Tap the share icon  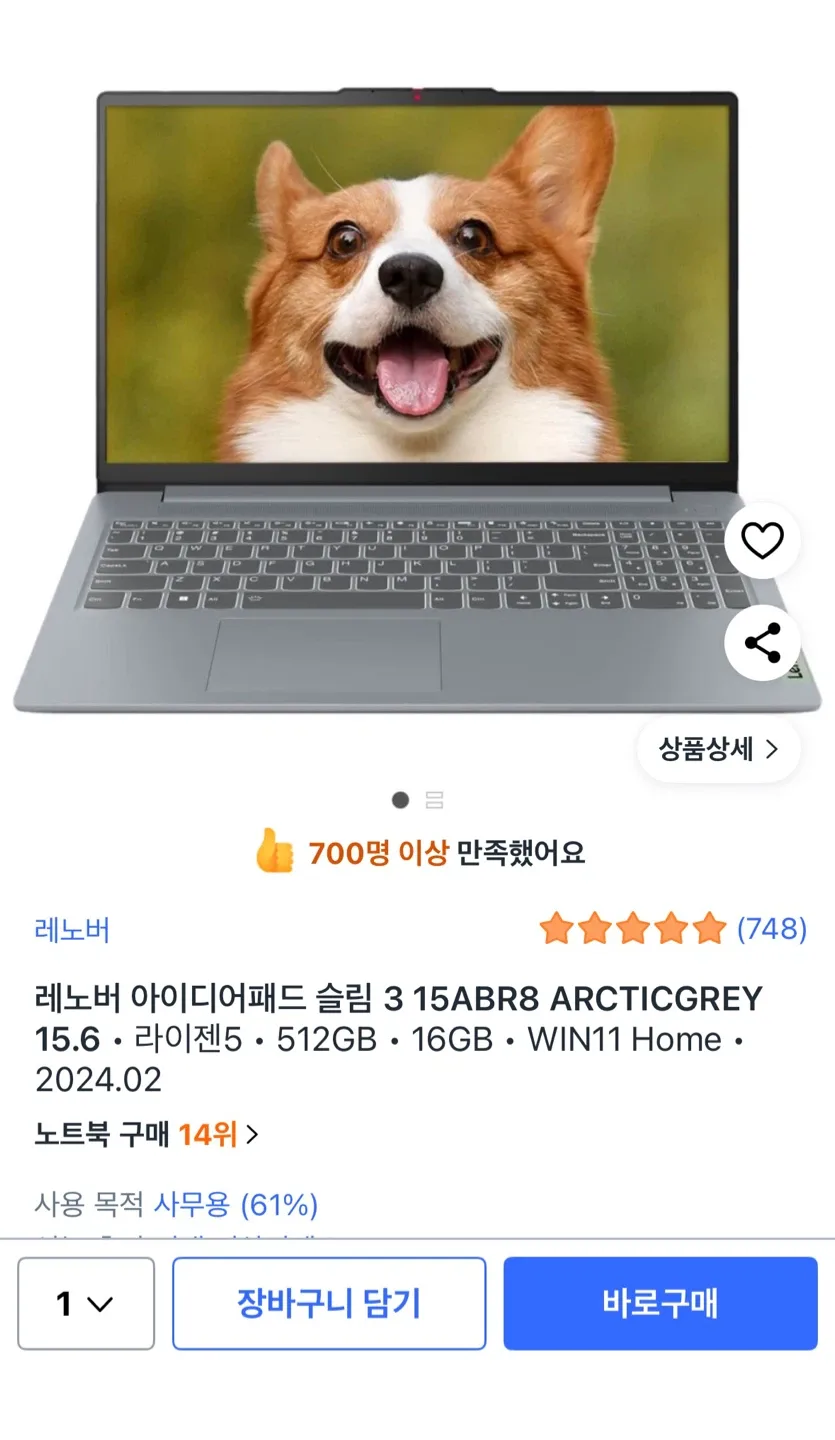[762, 643]
